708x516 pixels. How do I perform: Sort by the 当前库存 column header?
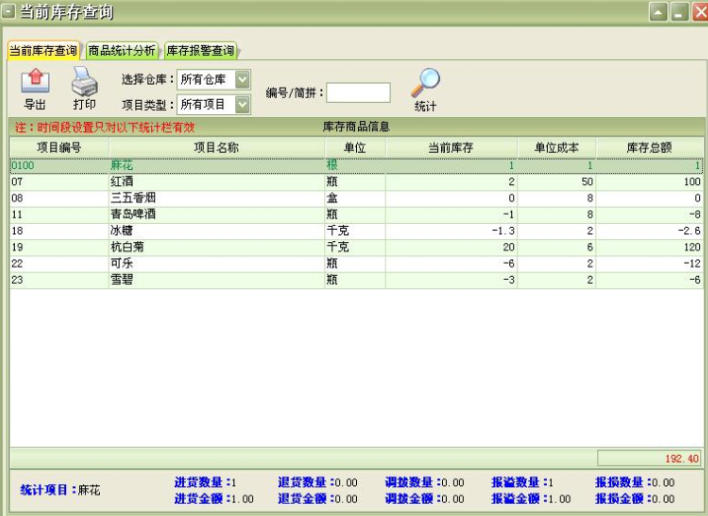451,148
